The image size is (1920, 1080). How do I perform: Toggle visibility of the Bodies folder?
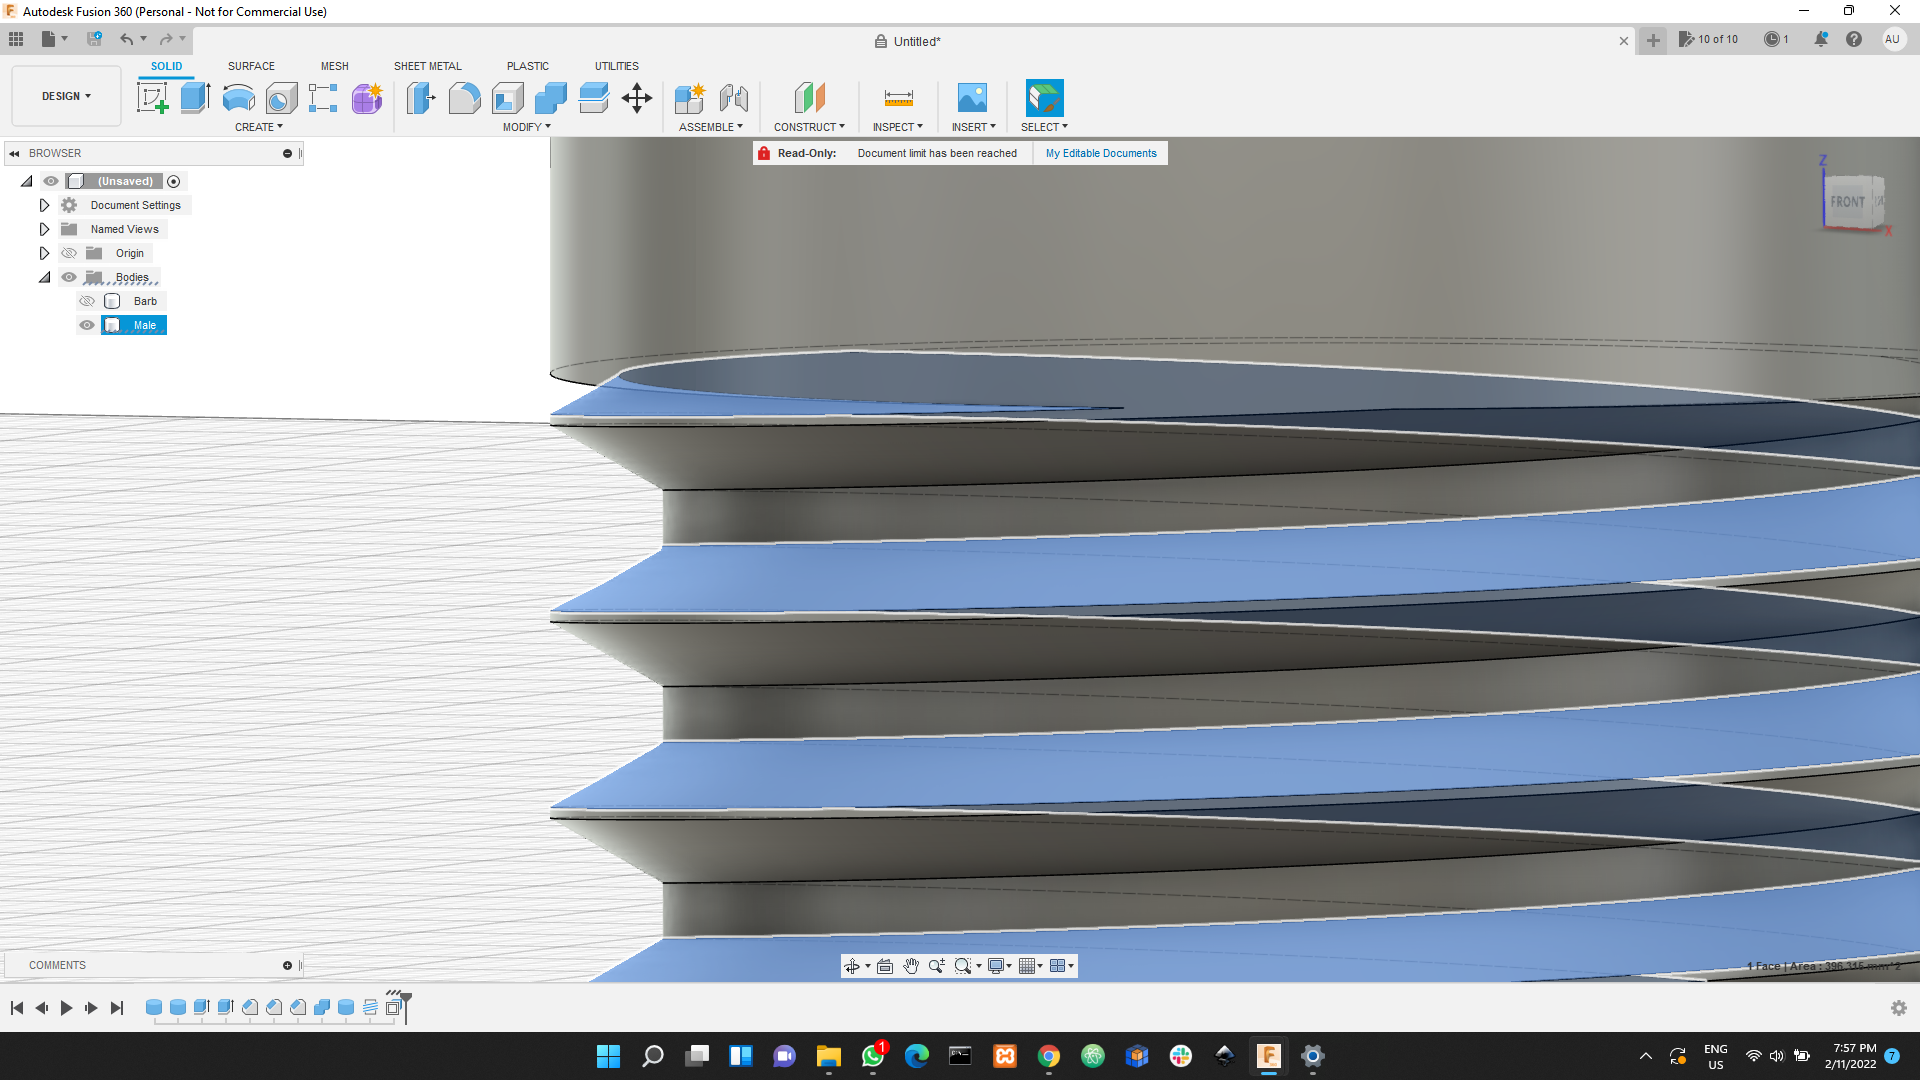[x=69, y=277]
